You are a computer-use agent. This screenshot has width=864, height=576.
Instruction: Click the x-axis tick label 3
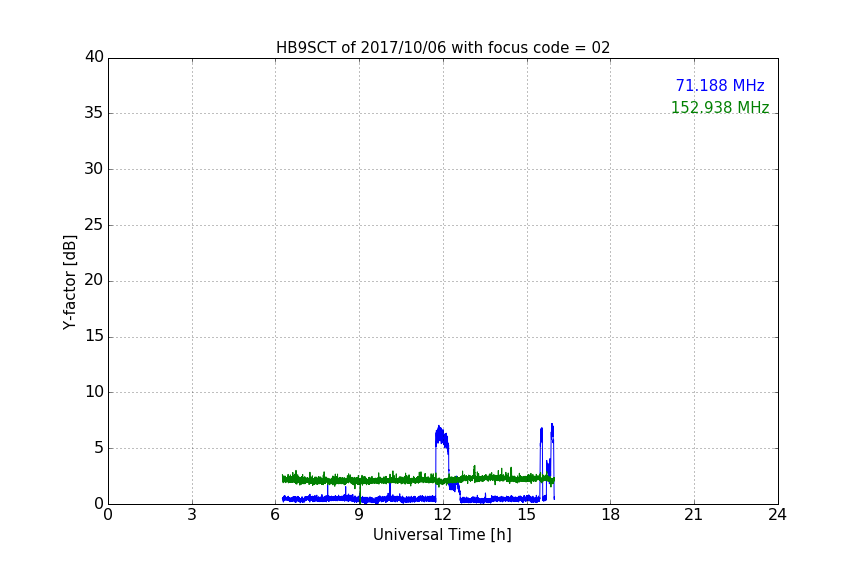click(192, 515)
